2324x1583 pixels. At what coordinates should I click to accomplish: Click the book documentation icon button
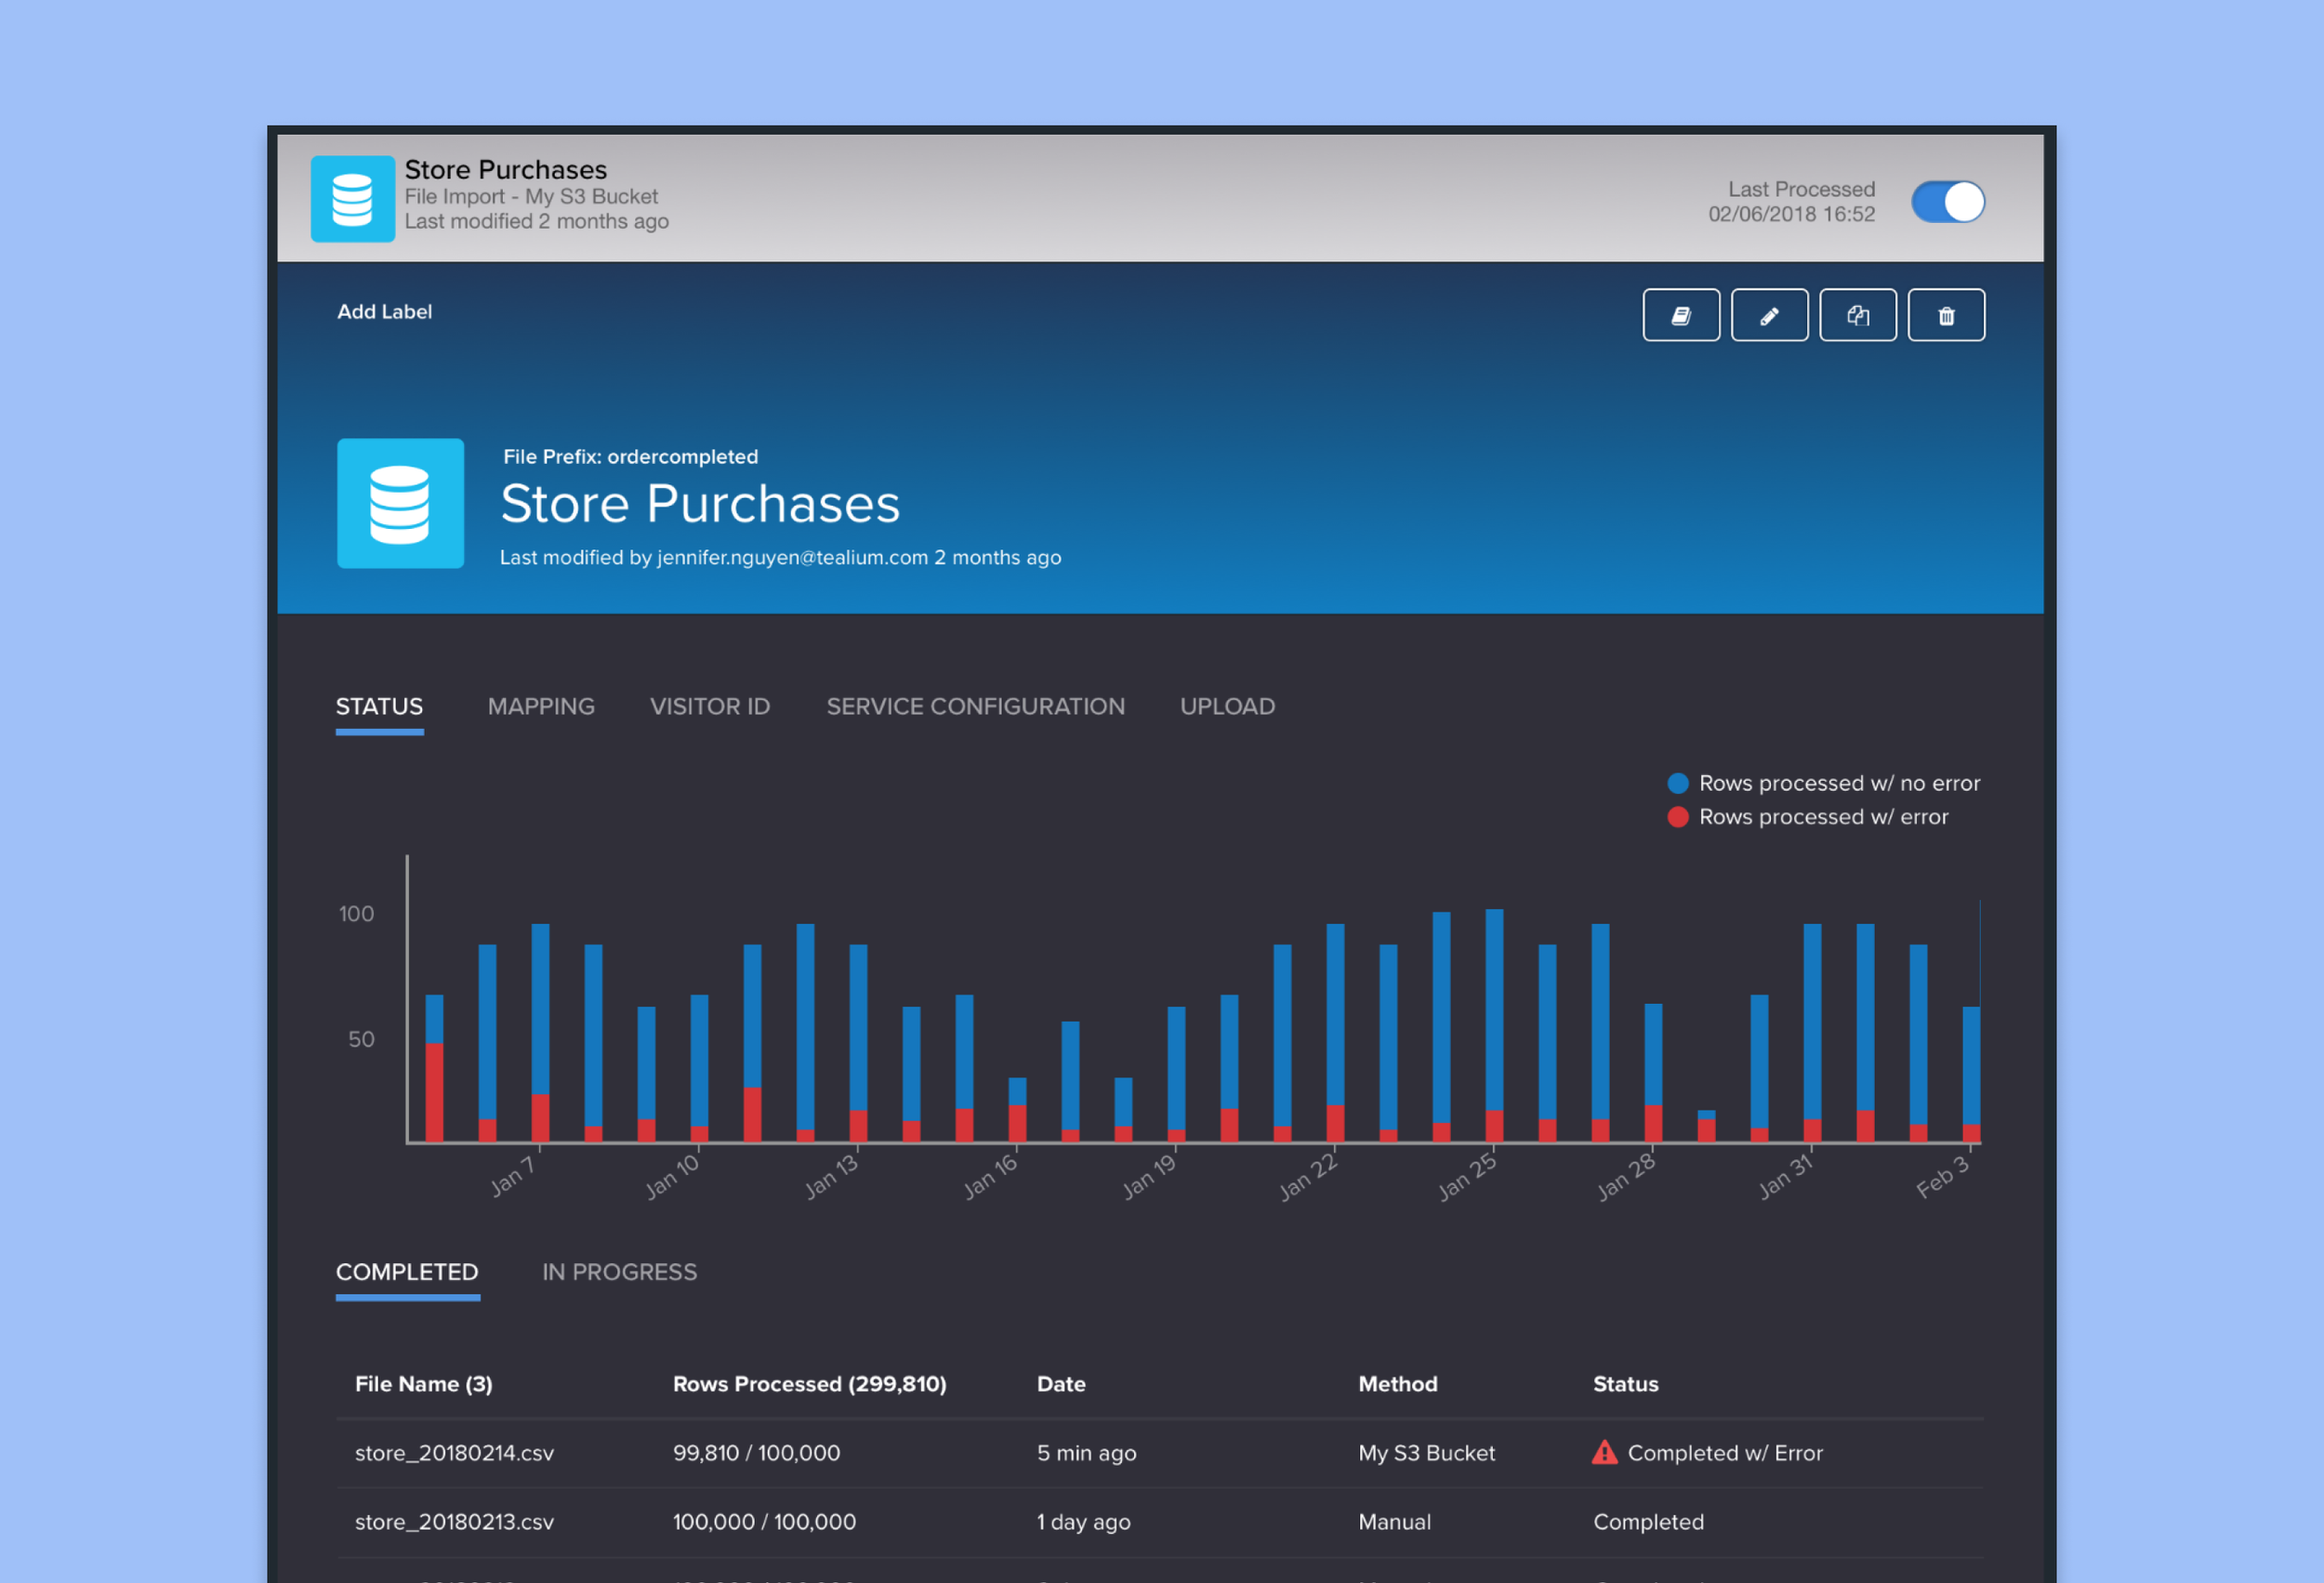click(1681, 316)
